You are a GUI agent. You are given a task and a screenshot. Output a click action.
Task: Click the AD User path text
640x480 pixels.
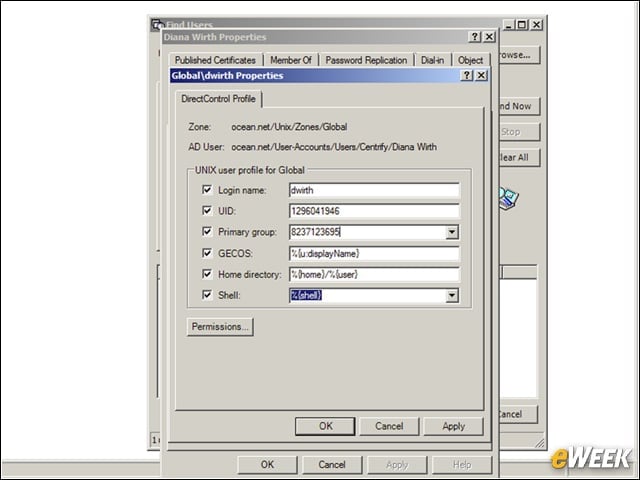click(334, 147)
